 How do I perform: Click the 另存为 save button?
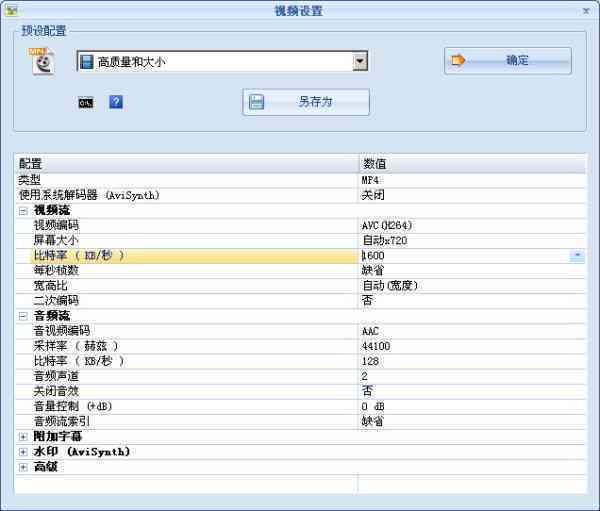coord(306,102)
